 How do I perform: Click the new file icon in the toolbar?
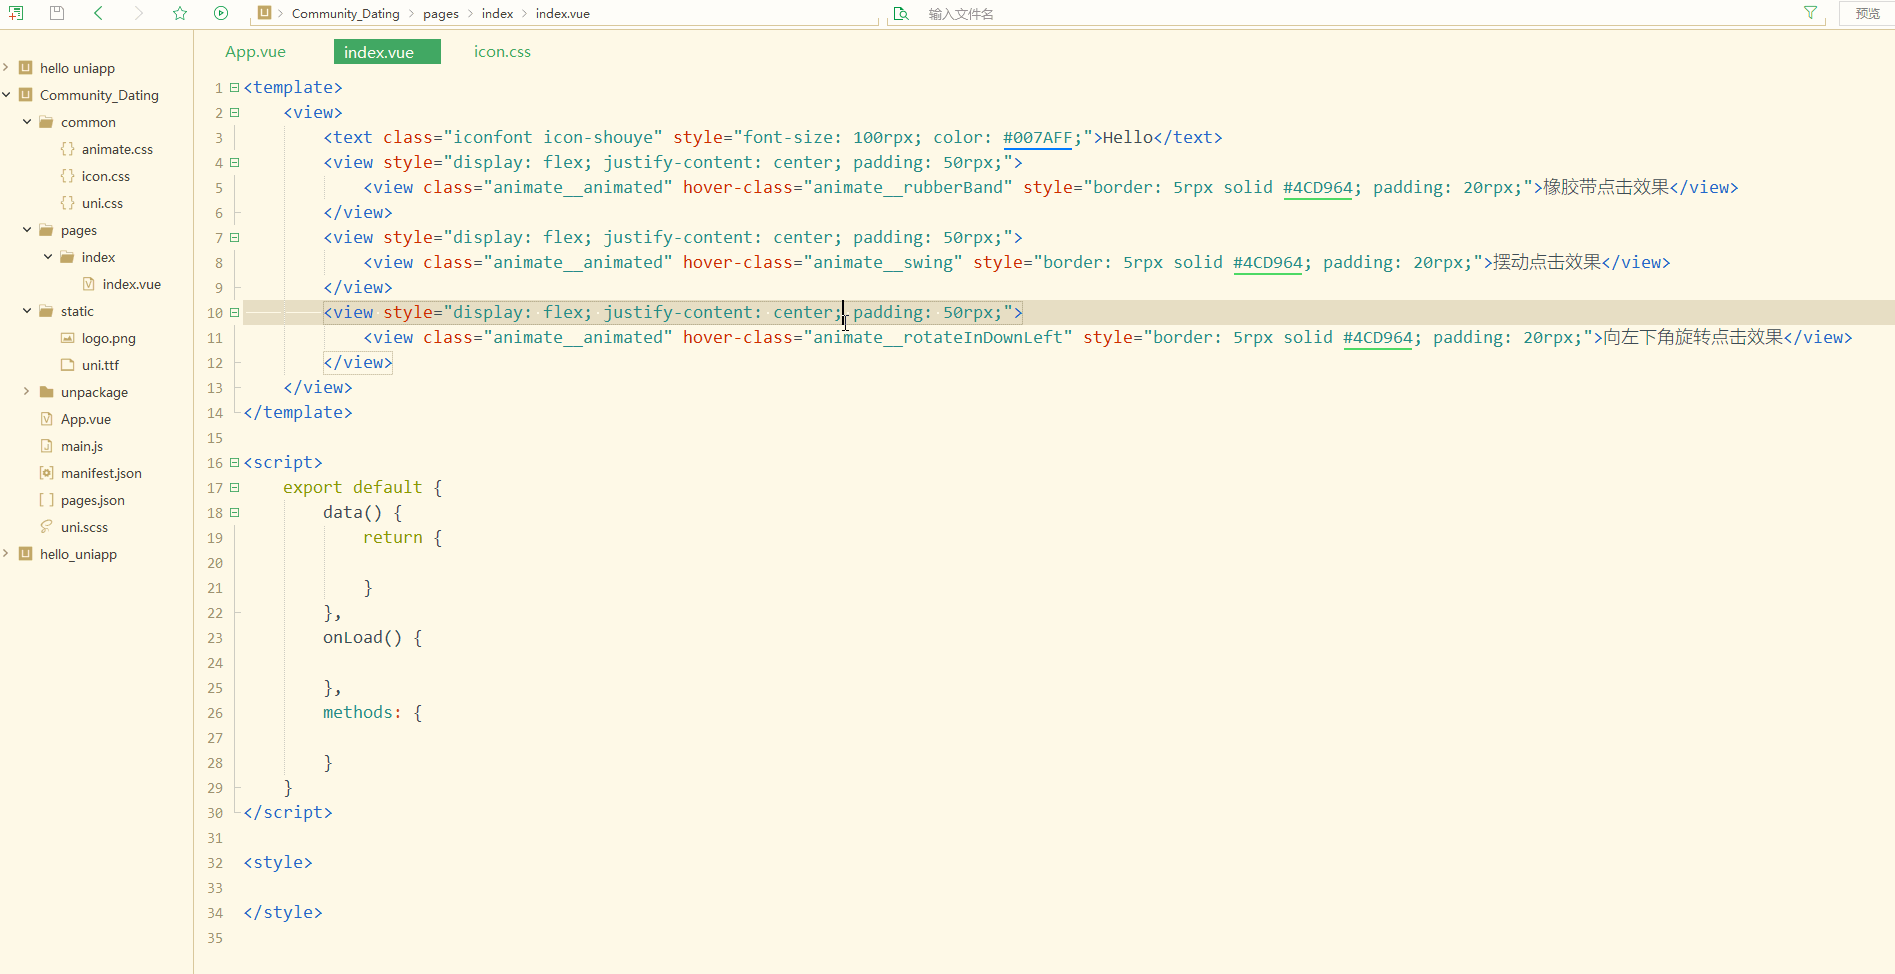click(x=16, y=13)
